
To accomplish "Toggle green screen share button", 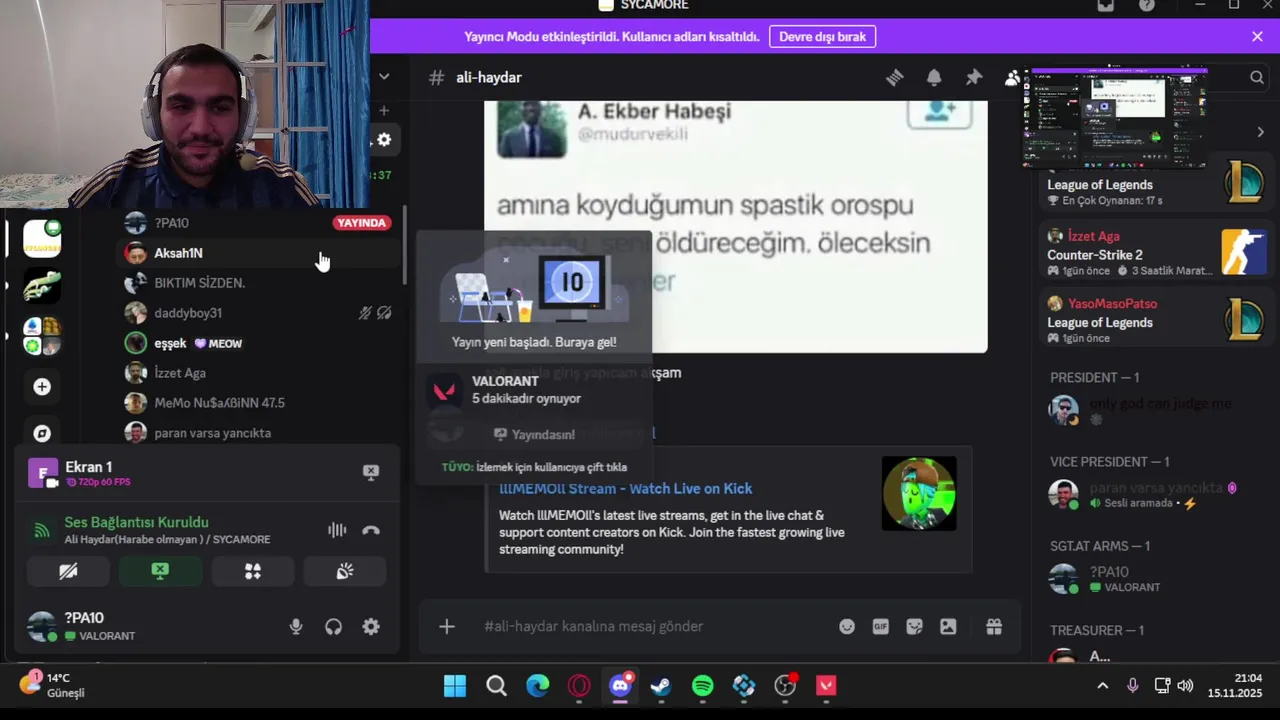I will click(160, 571).
